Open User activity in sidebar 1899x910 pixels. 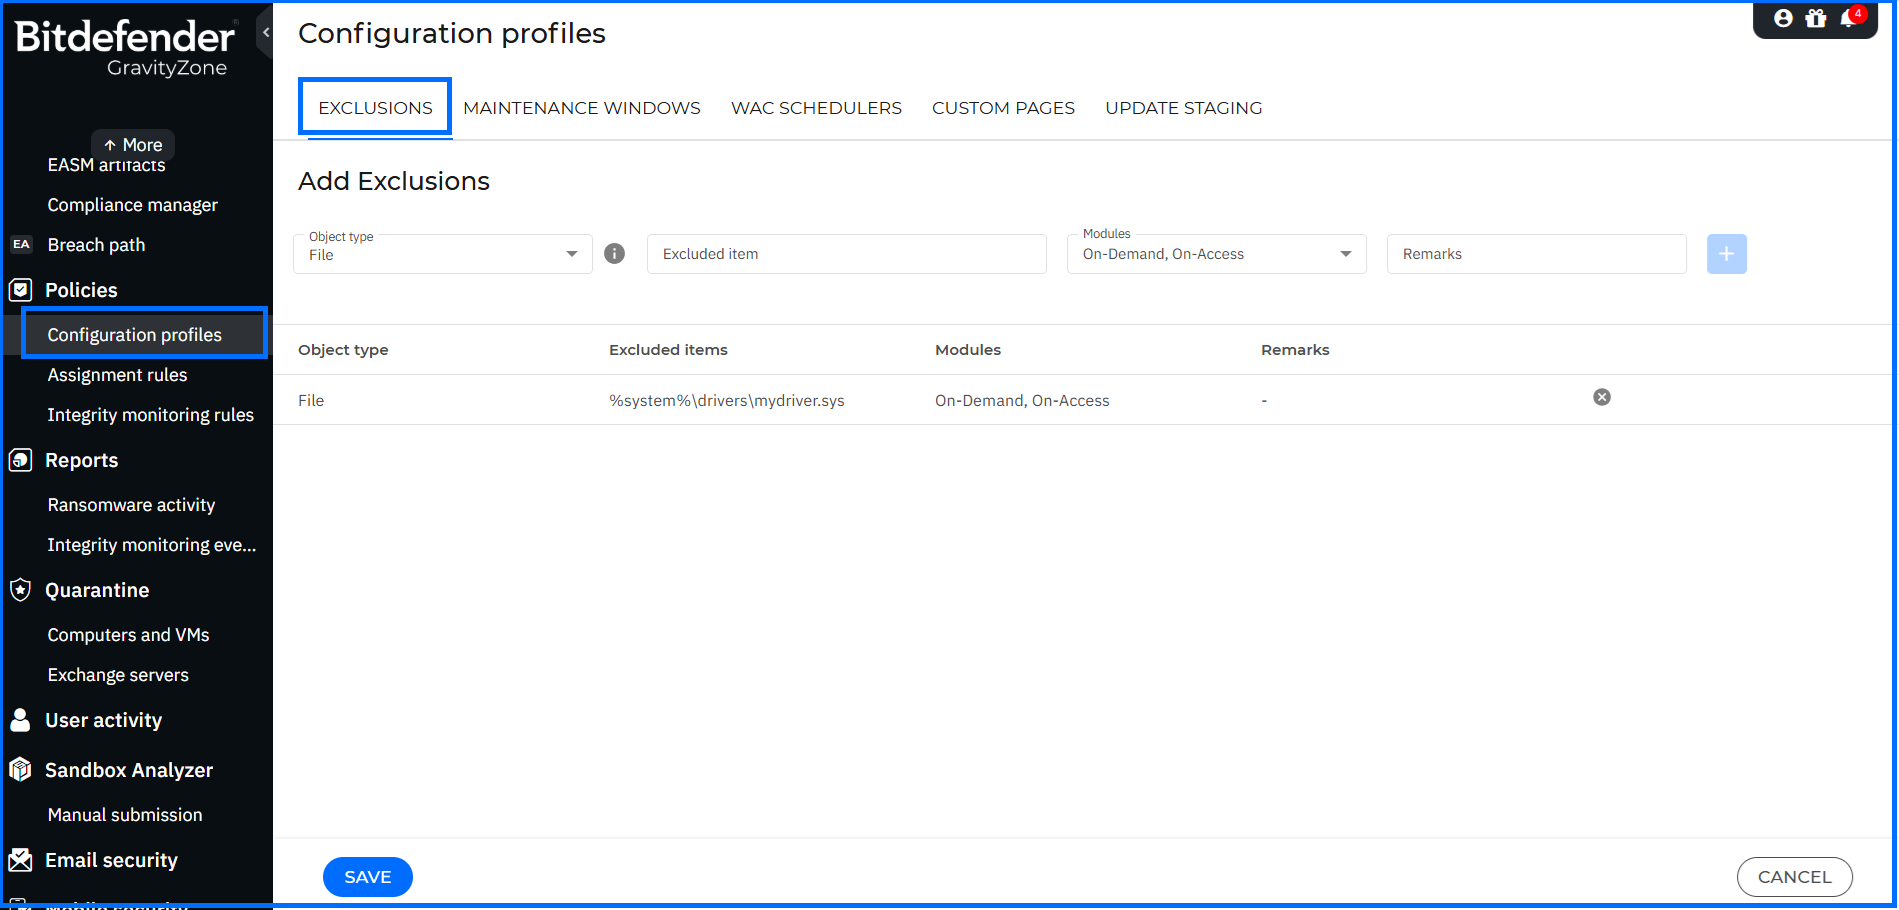[103, 720]
